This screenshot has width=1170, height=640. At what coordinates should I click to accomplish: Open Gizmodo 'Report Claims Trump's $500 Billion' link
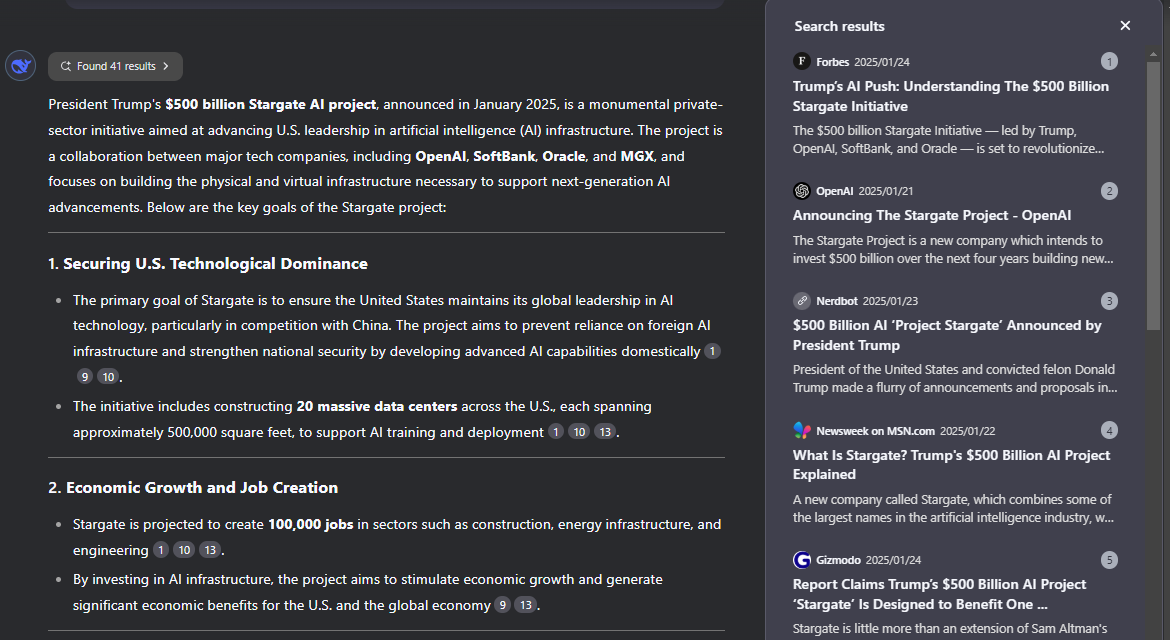939,594
